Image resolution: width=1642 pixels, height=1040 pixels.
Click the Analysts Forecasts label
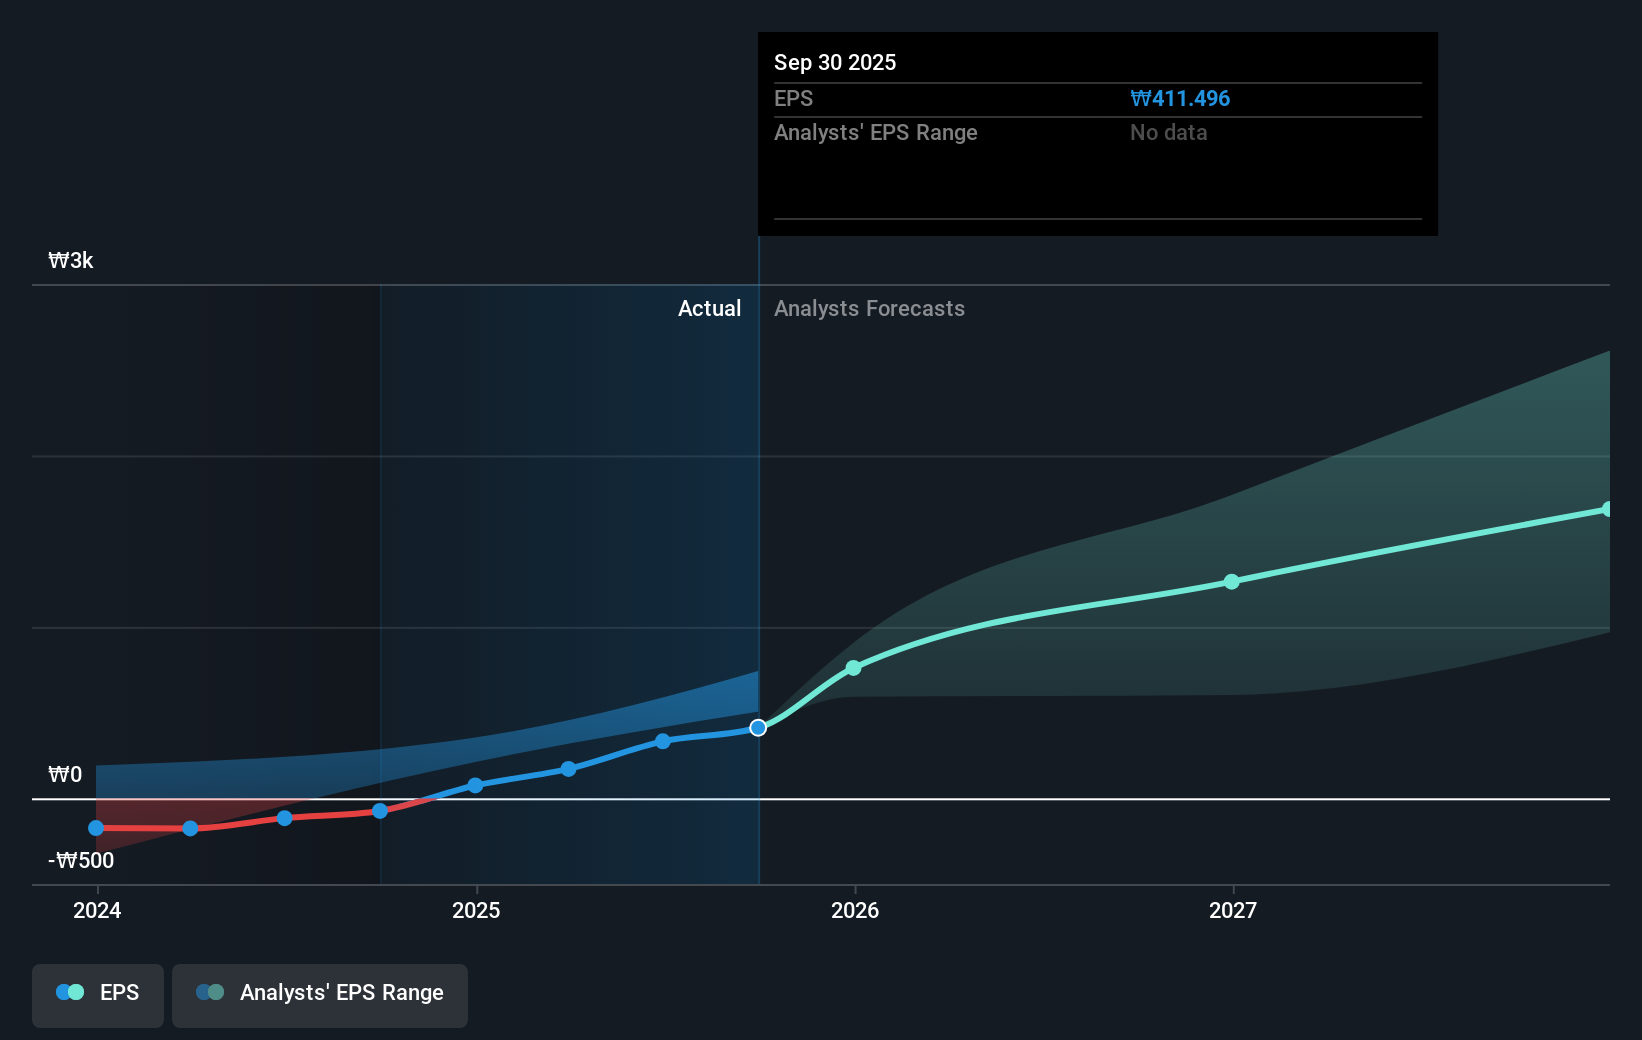click(x=869, y=309)
